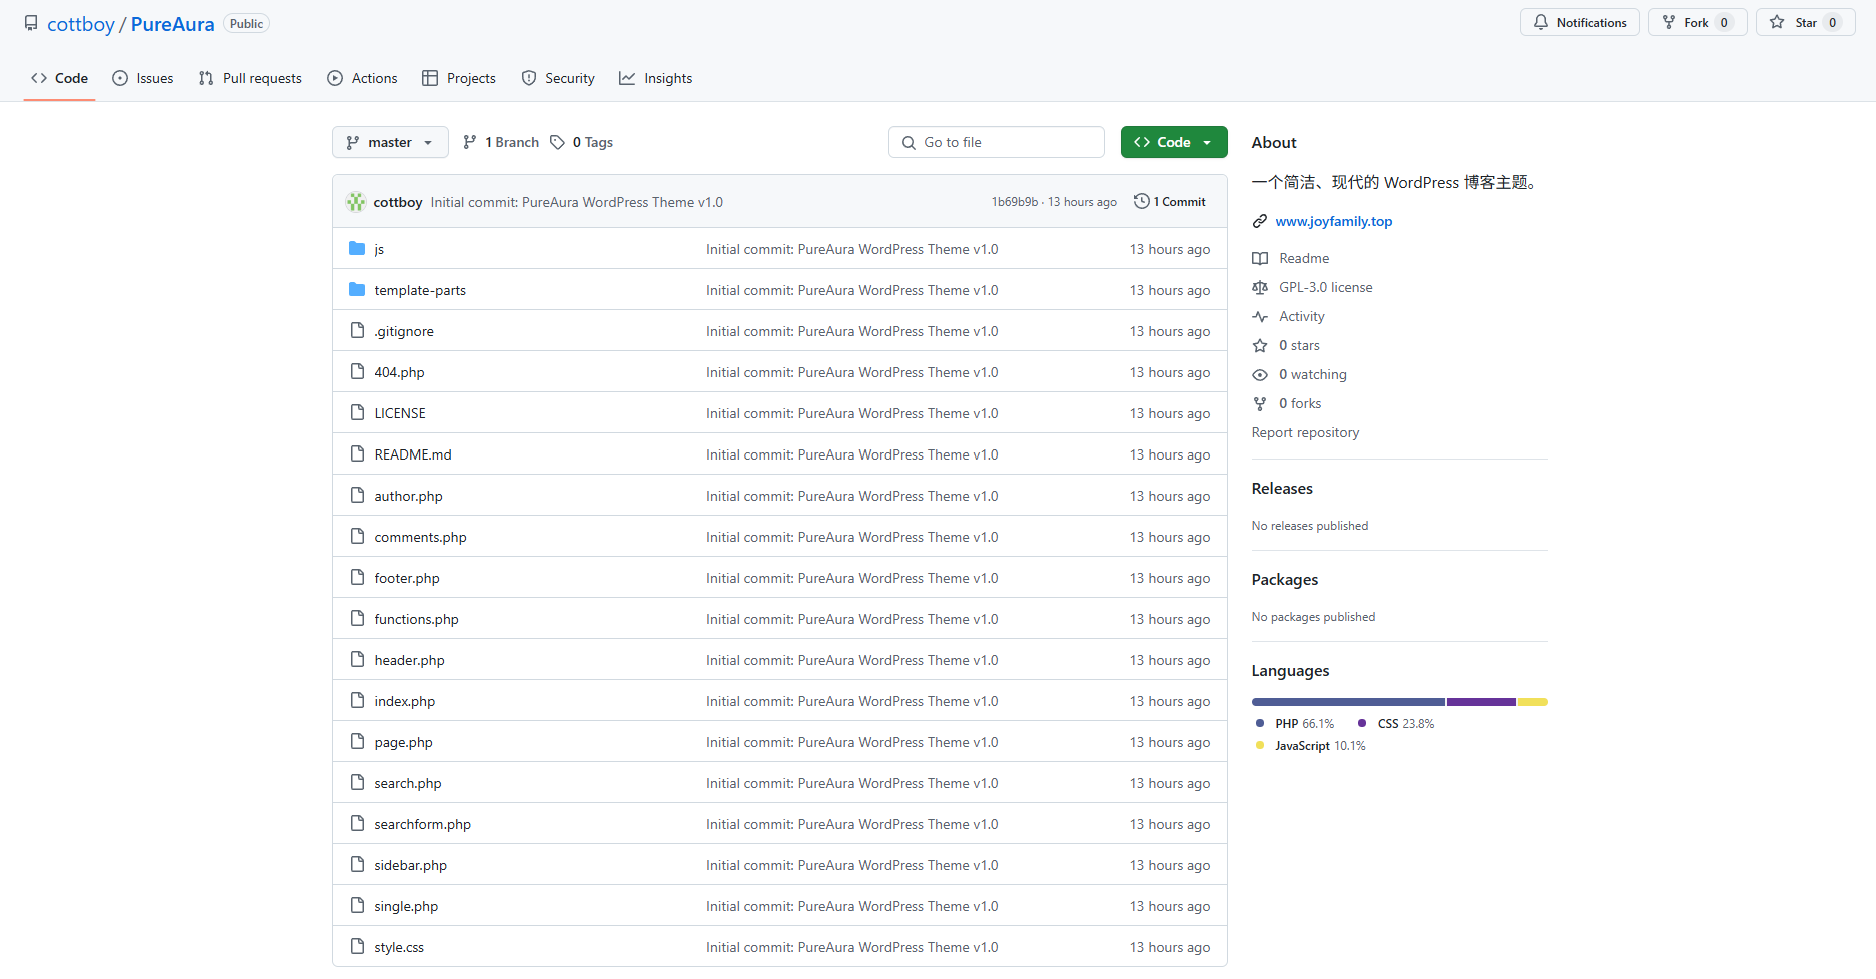Open the Packages section heading
1876x979 pixels.
[x=1285, y=579]
